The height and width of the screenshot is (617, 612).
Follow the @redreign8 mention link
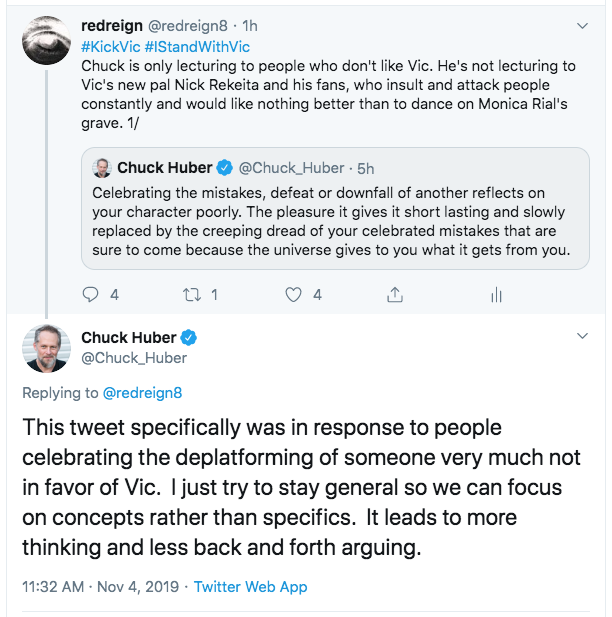pyautogui.click(x=142, y=393)
